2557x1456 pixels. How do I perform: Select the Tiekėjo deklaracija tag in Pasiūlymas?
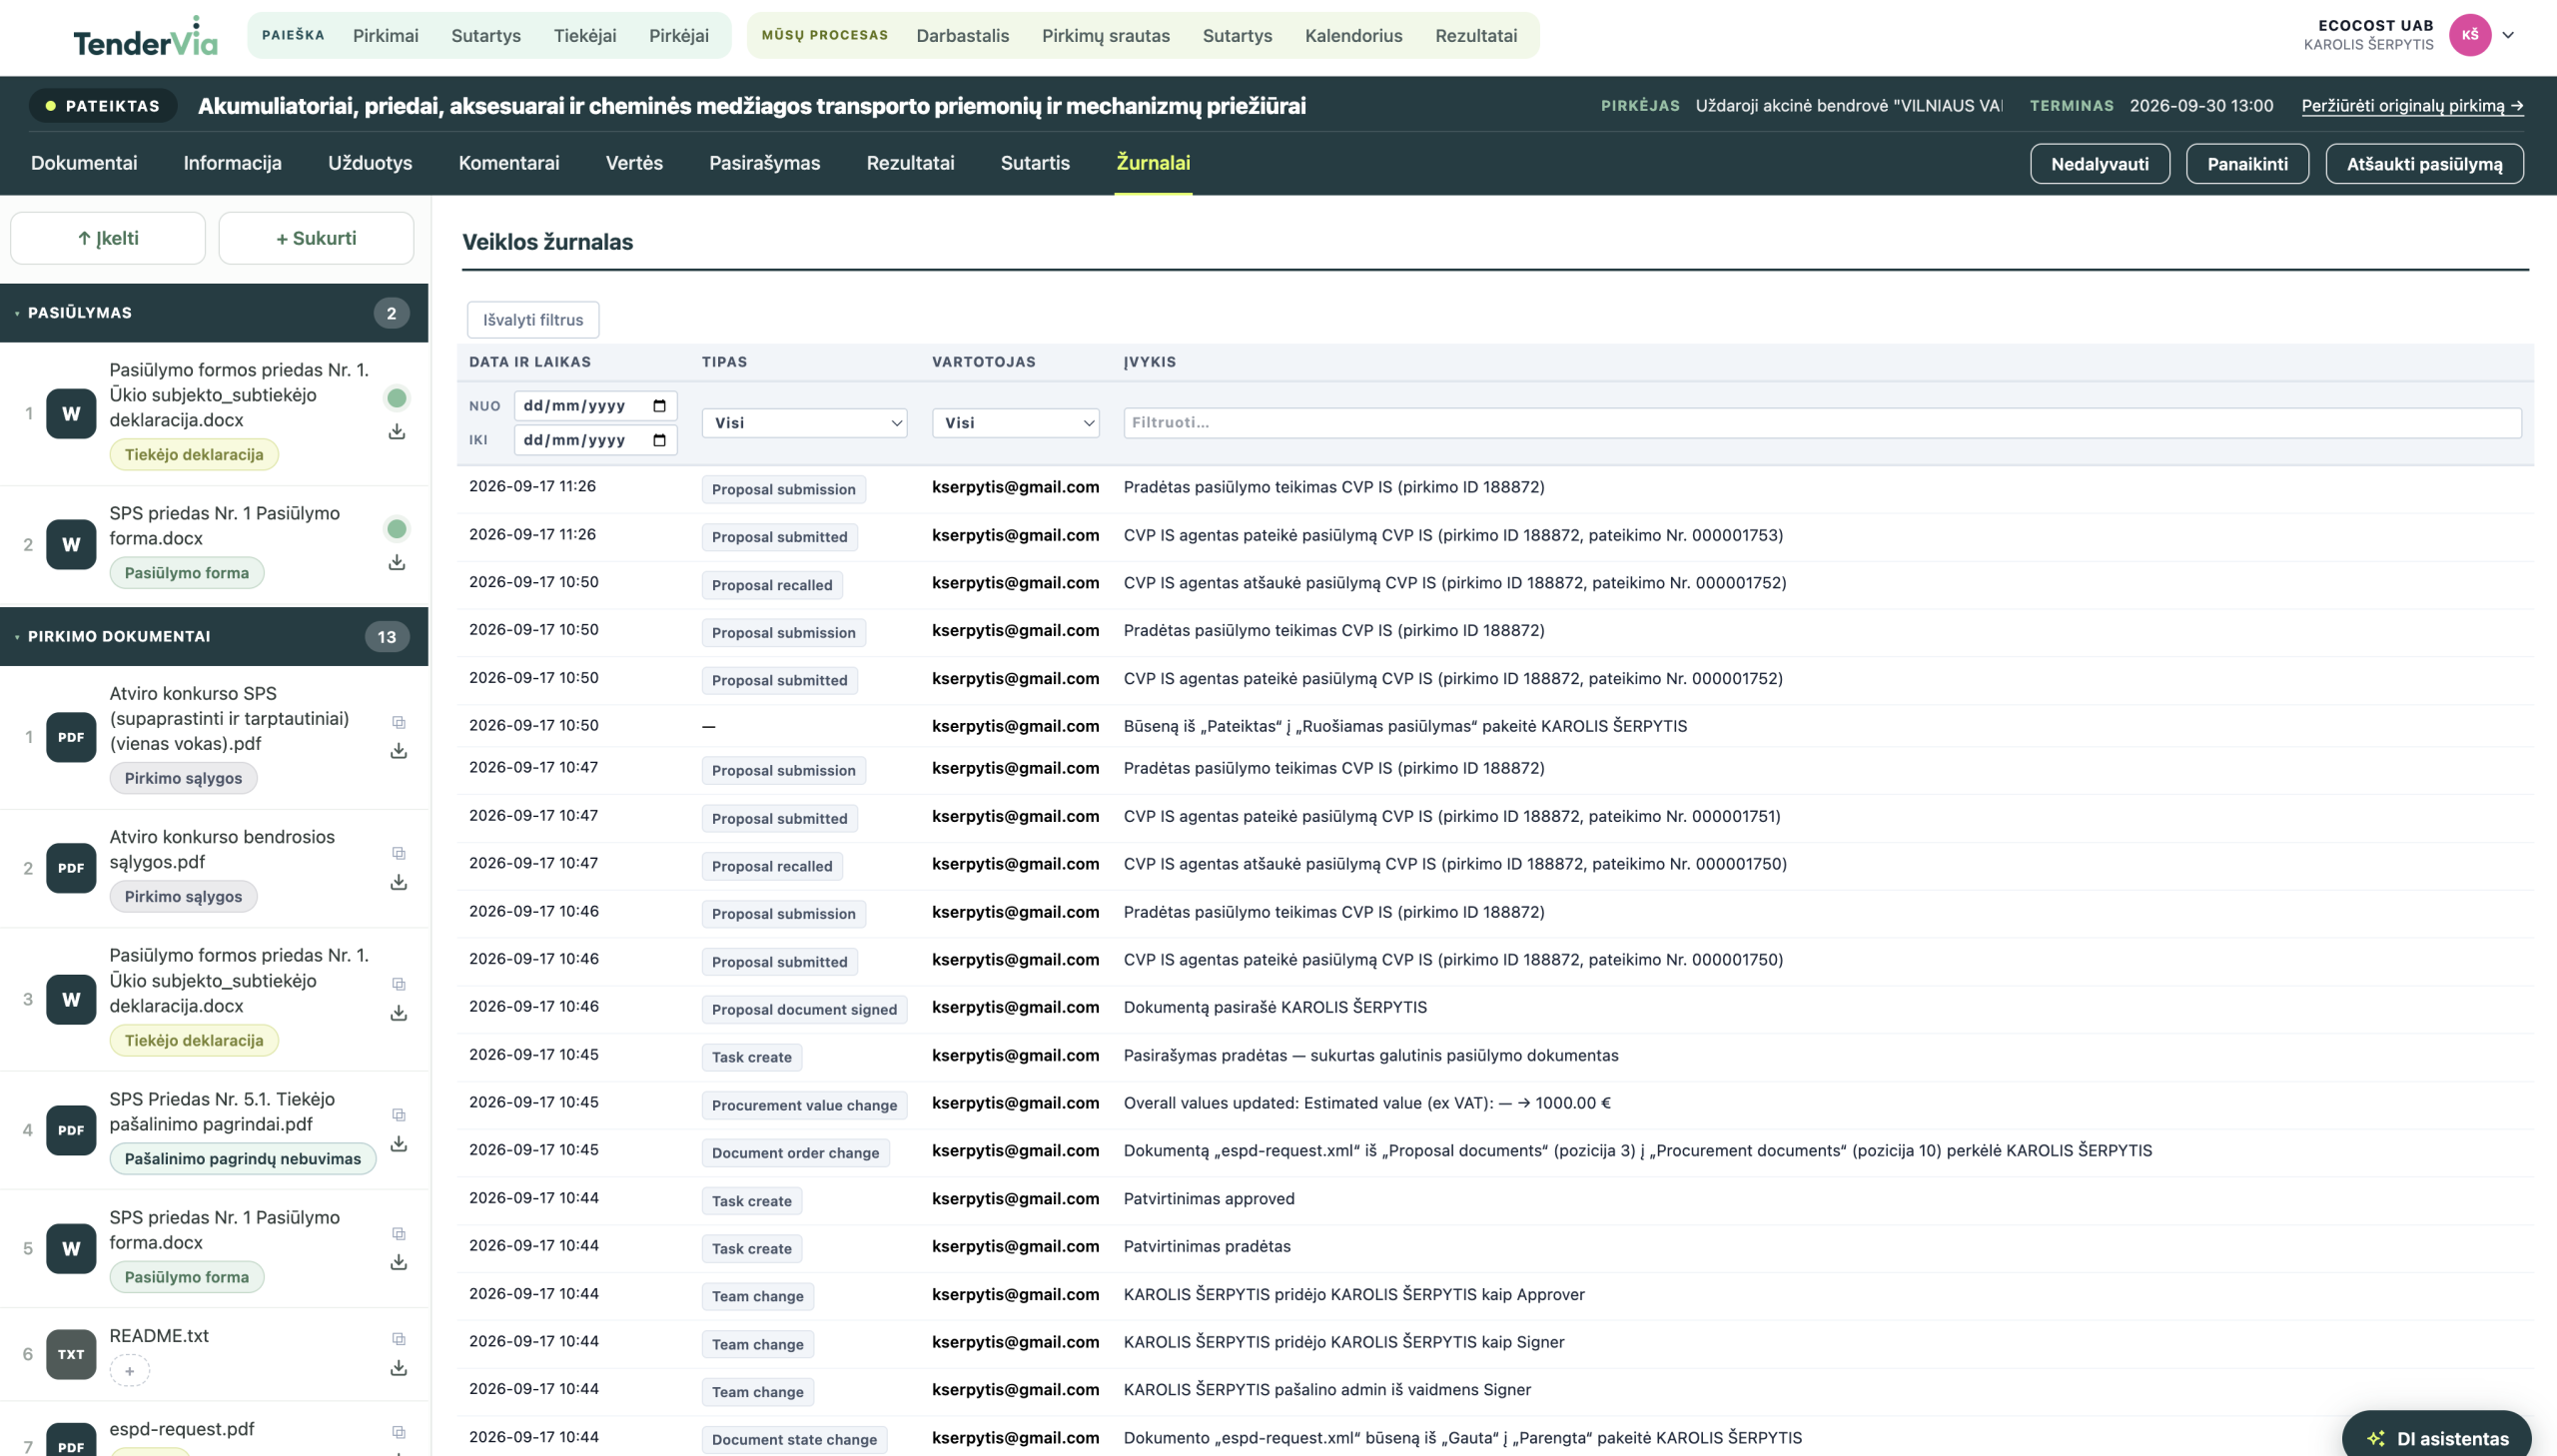click(x=194, y=455)
